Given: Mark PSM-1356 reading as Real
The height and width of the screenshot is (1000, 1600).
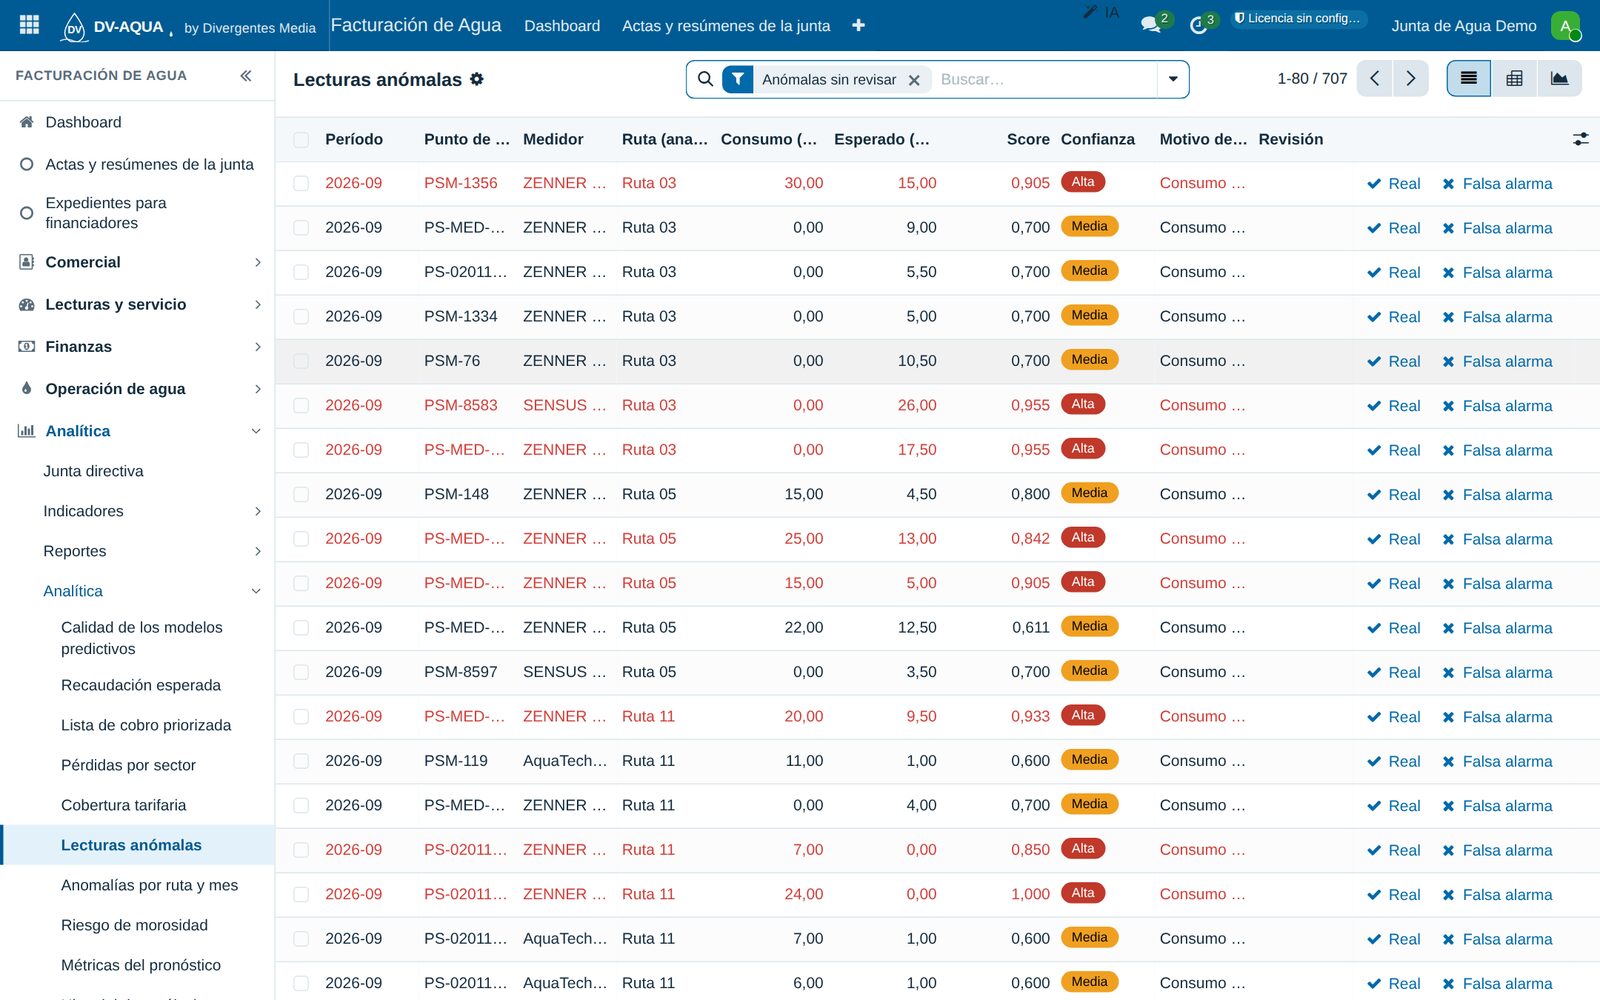Looking at the screenshot, I should click(x=1394, y=184).
